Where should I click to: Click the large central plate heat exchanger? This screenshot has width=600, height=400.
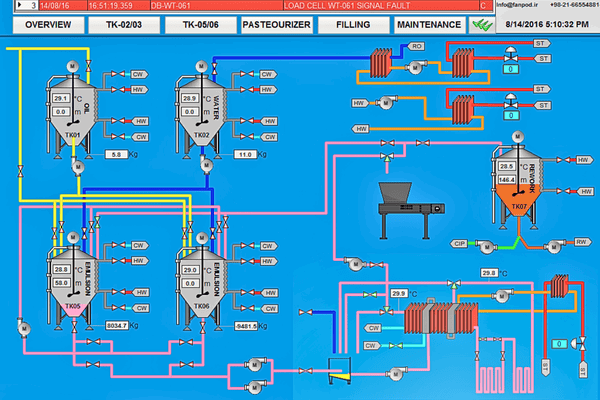pyautogui.click(x=439, y=327)
